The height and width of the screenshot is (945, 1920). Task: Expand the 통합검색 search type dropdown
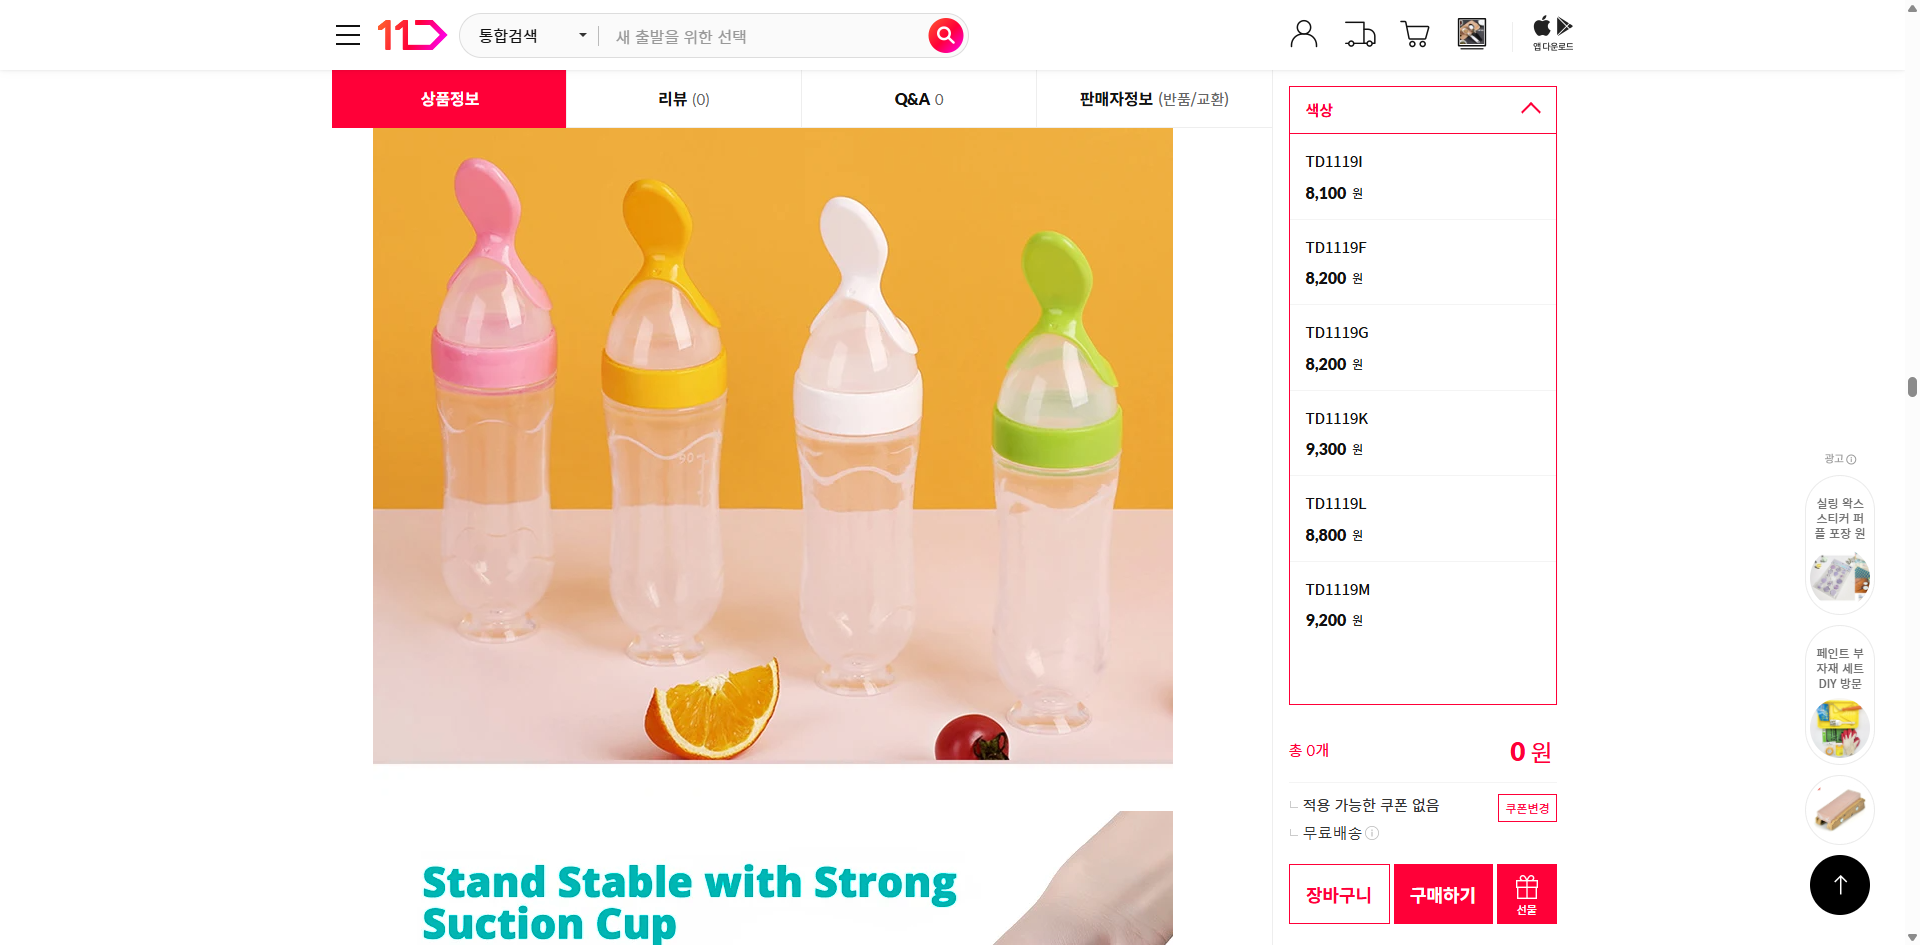(x=531, y=36)
